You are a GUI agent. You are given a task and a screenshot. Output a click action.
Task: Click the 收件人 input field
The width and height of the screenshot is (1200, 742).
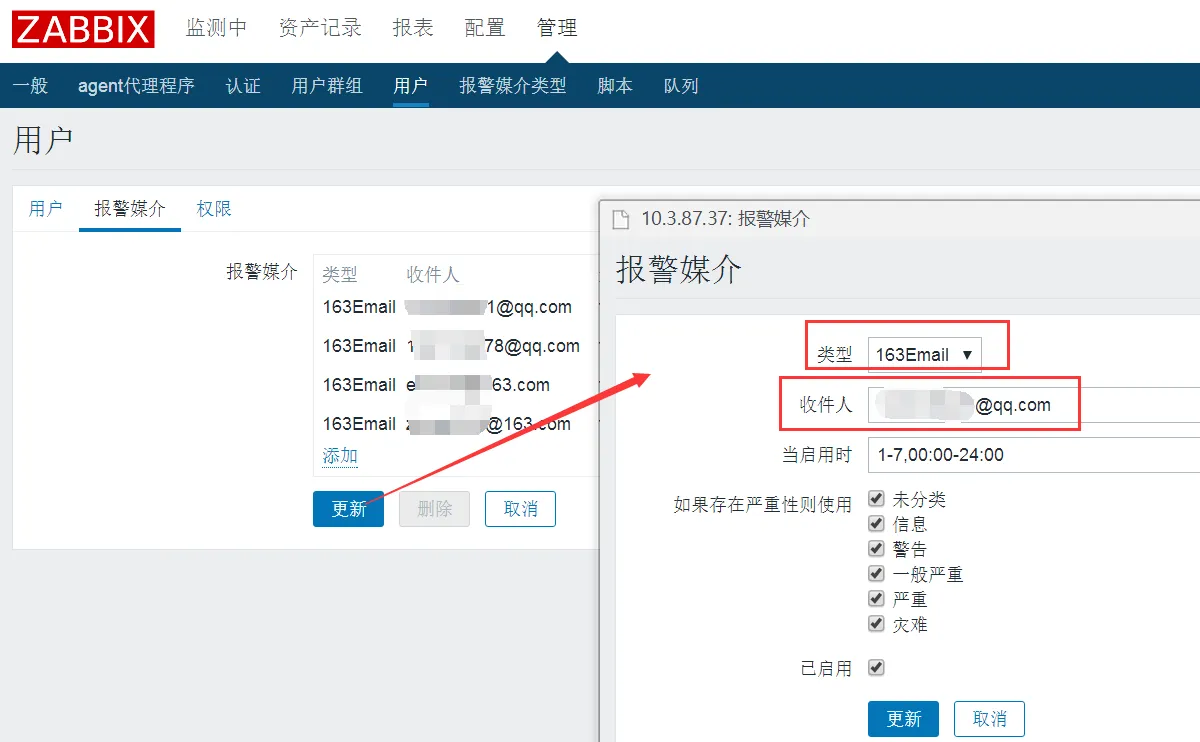pos(1034,405)
